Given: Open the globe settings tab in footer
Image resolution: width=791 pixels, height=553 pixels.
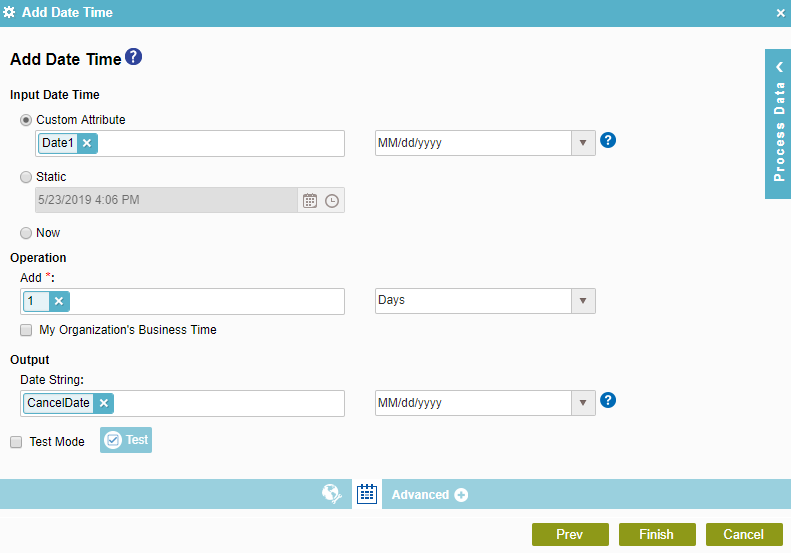Looking at the screenshot, I should coord(332,494).
